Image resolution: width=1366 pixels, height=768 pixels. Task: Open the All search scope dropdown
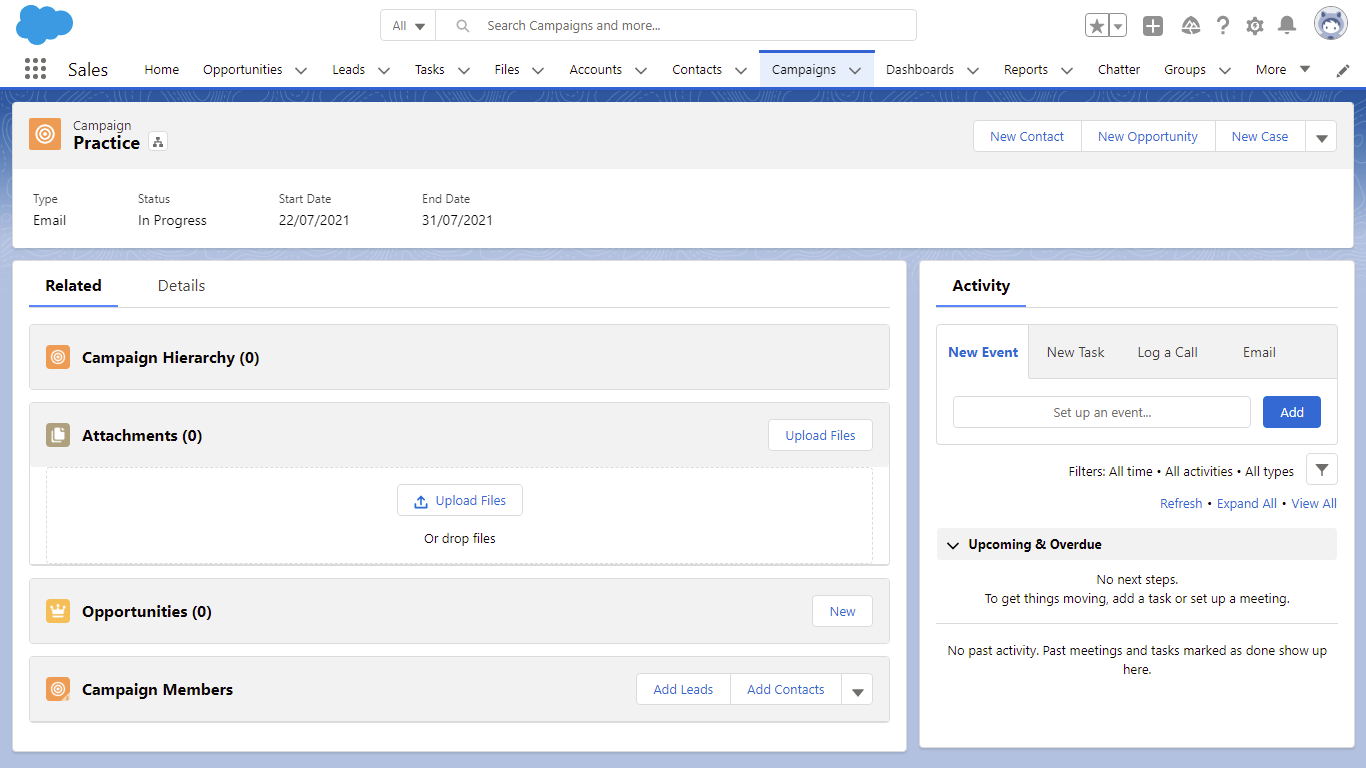[x=409, y=26]
